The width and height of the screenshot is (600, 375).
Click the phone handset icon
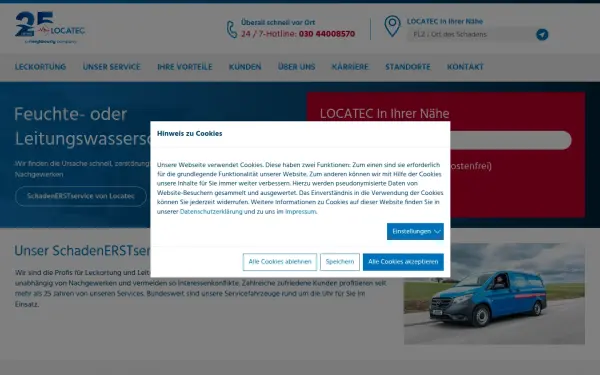coord(232,29)
